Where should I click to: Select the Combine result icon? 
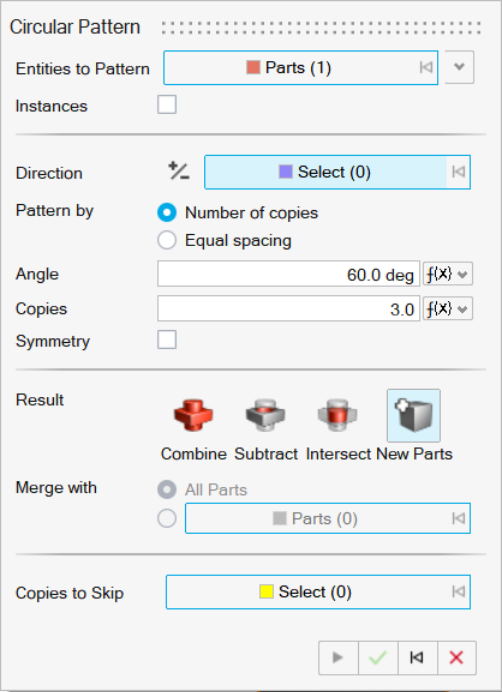click(193, 415)
